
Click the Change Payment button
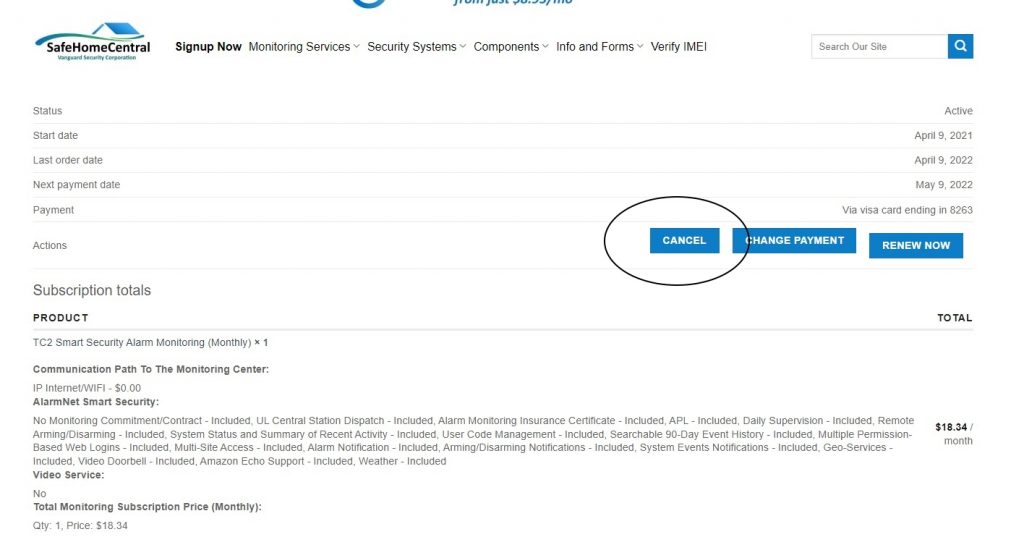(x=794, y=240)
